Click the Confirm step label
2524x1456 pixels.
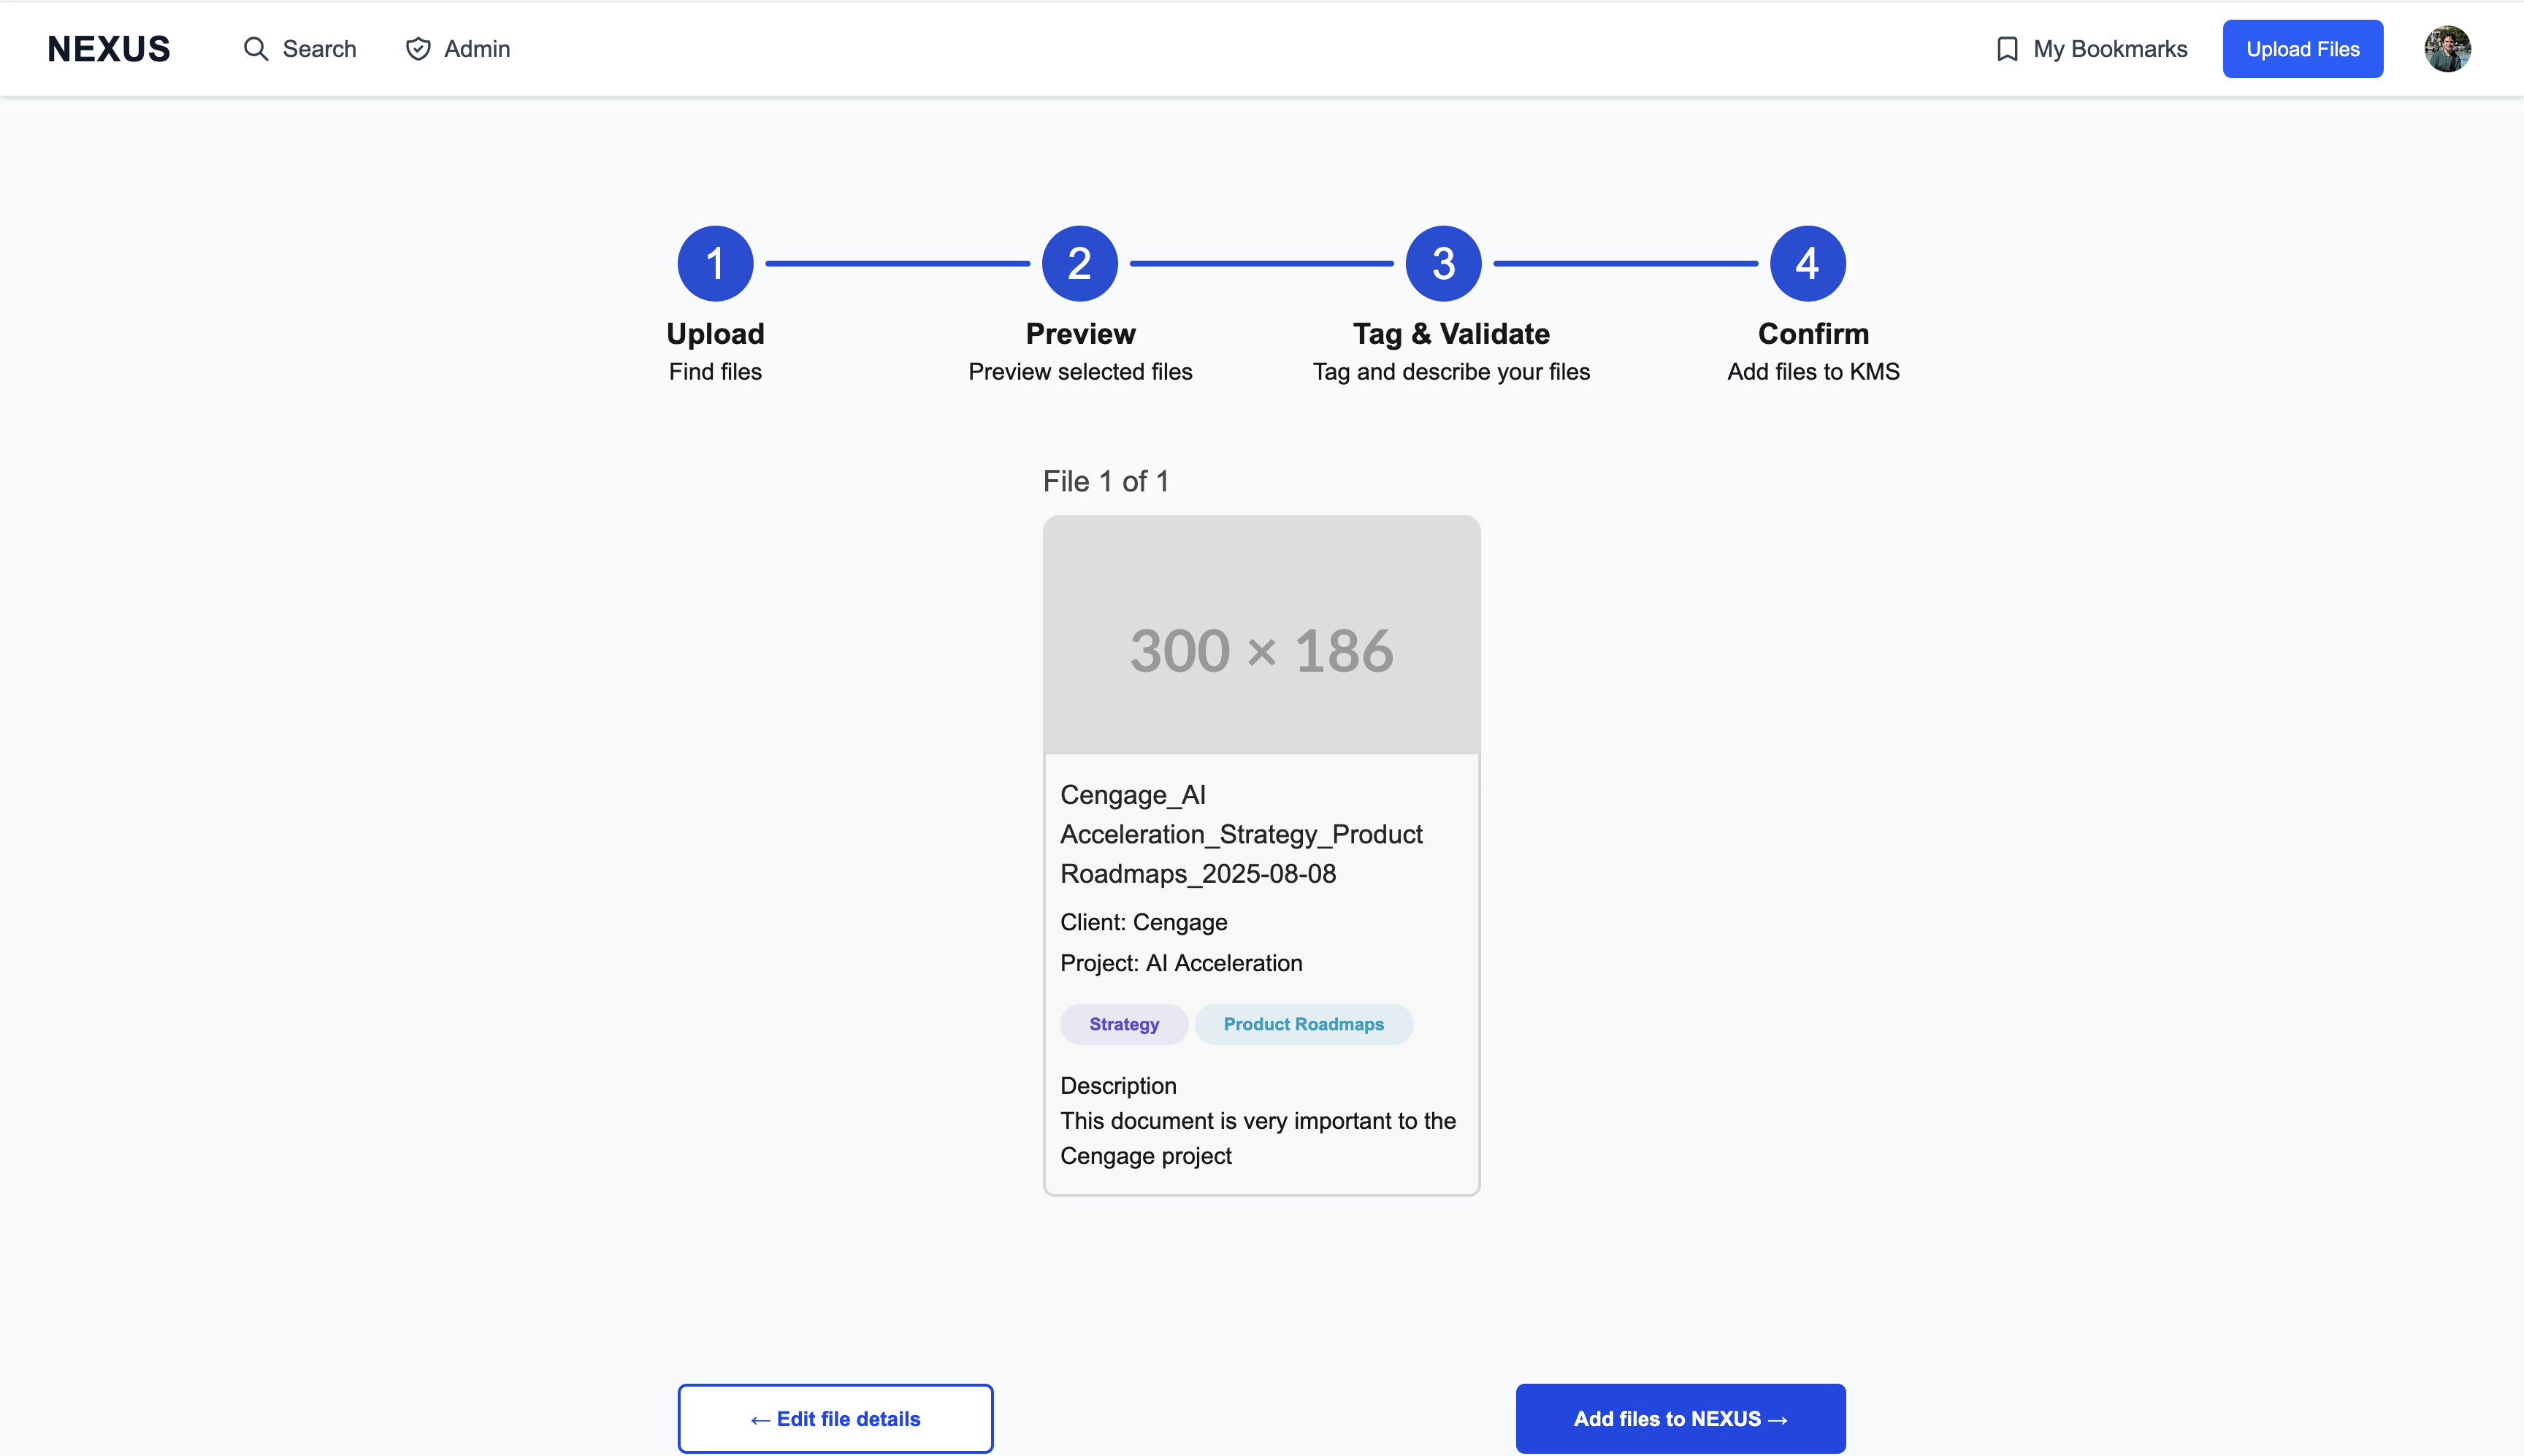click(x=1813, y=333)
